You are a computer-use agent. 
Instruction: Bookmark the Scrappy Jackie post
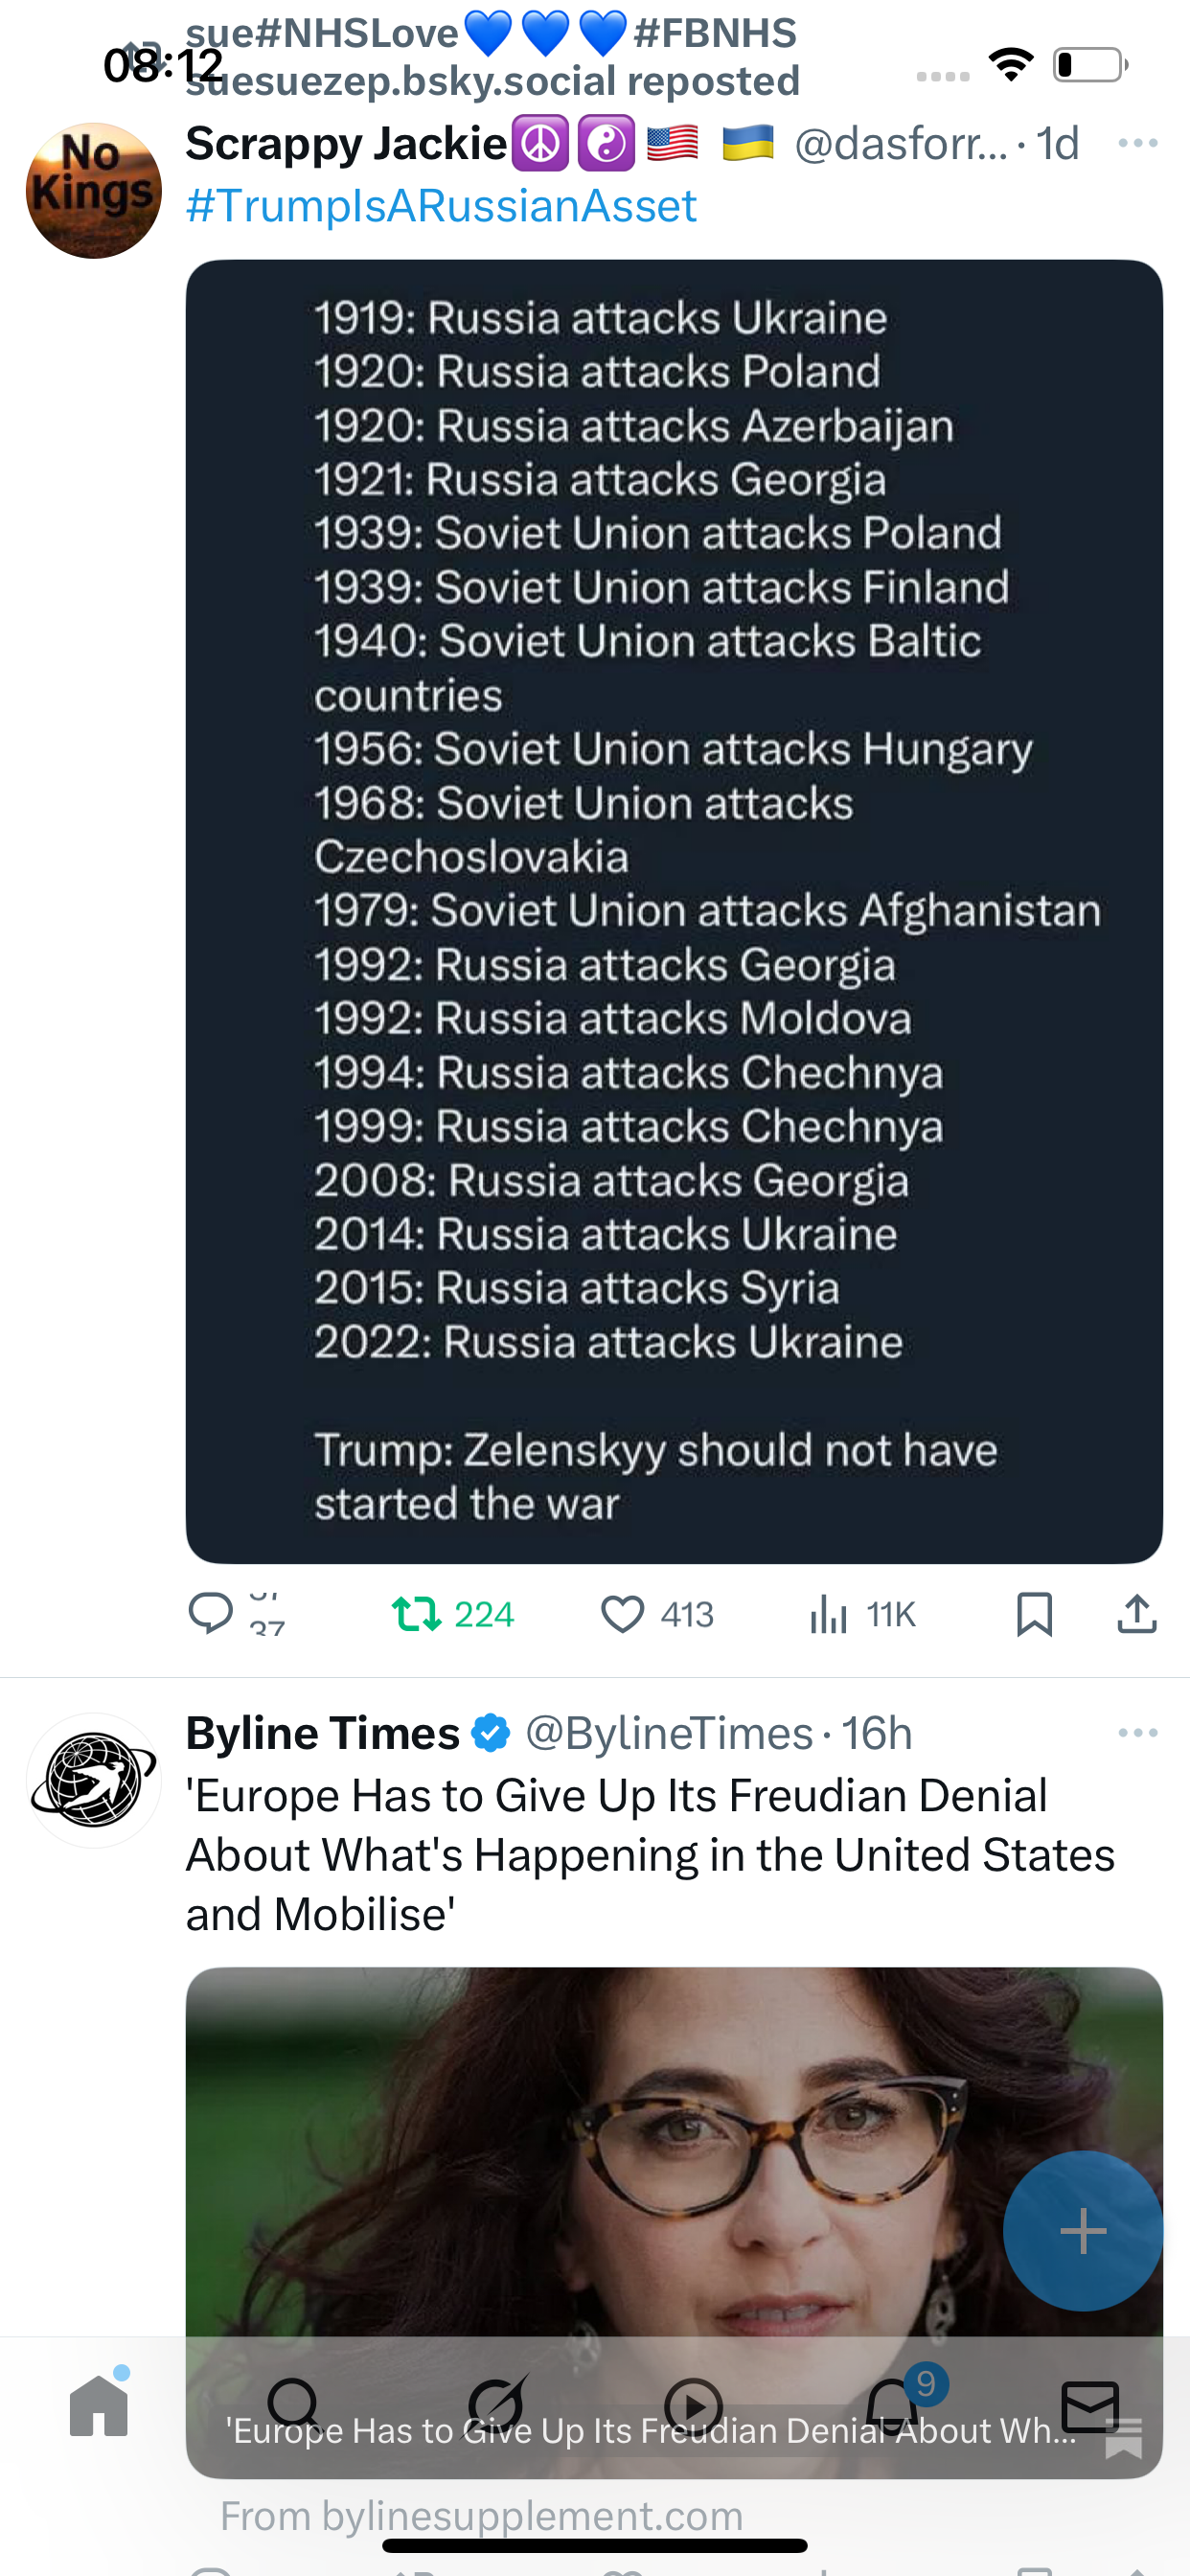click(1034, 1613)
